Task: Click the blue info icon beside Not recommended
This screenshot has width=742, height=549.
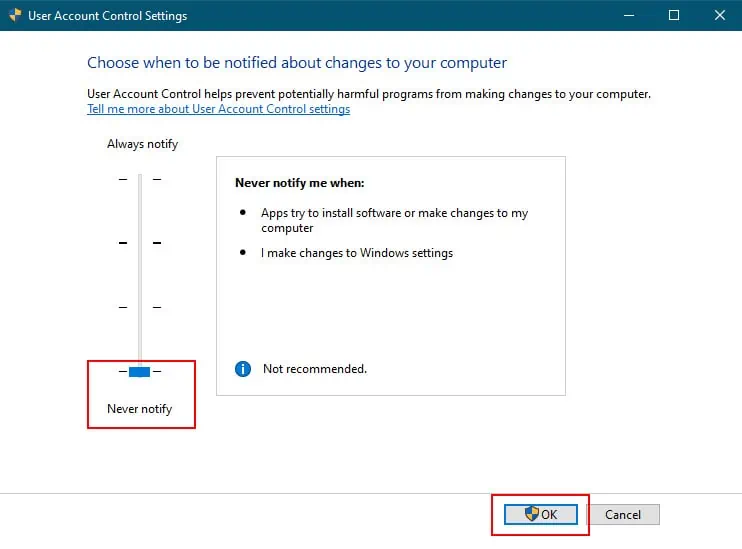Action: (x=243, y=369)
